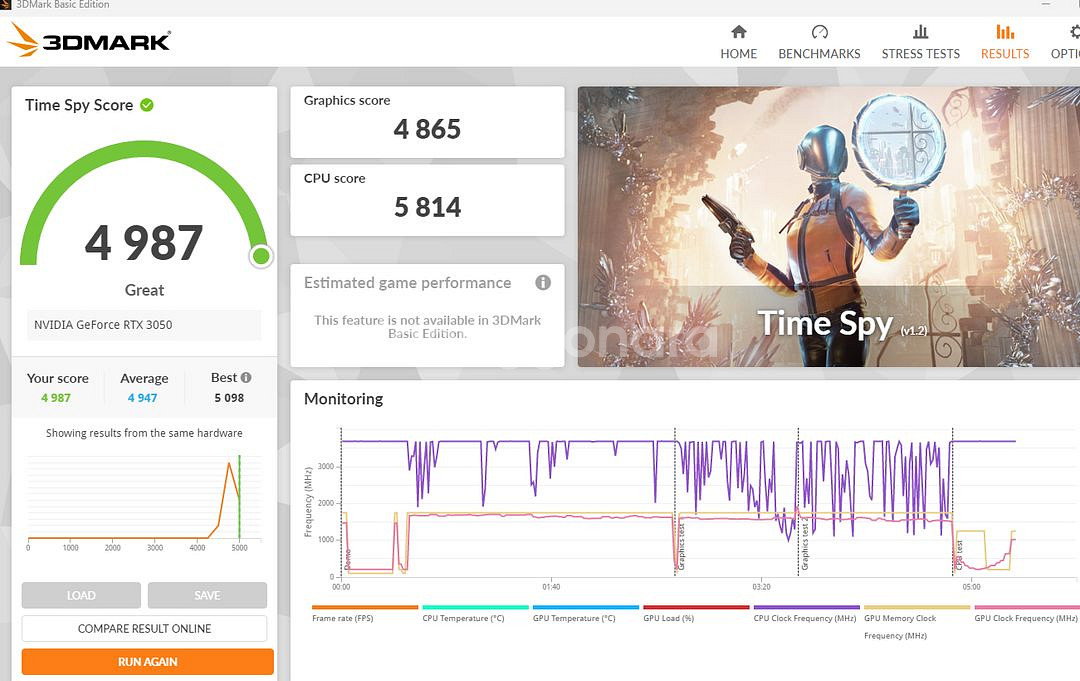1080x681 pixels.
Task: Toggle the Frame rate (FPS) legend color
Action: 365,607
